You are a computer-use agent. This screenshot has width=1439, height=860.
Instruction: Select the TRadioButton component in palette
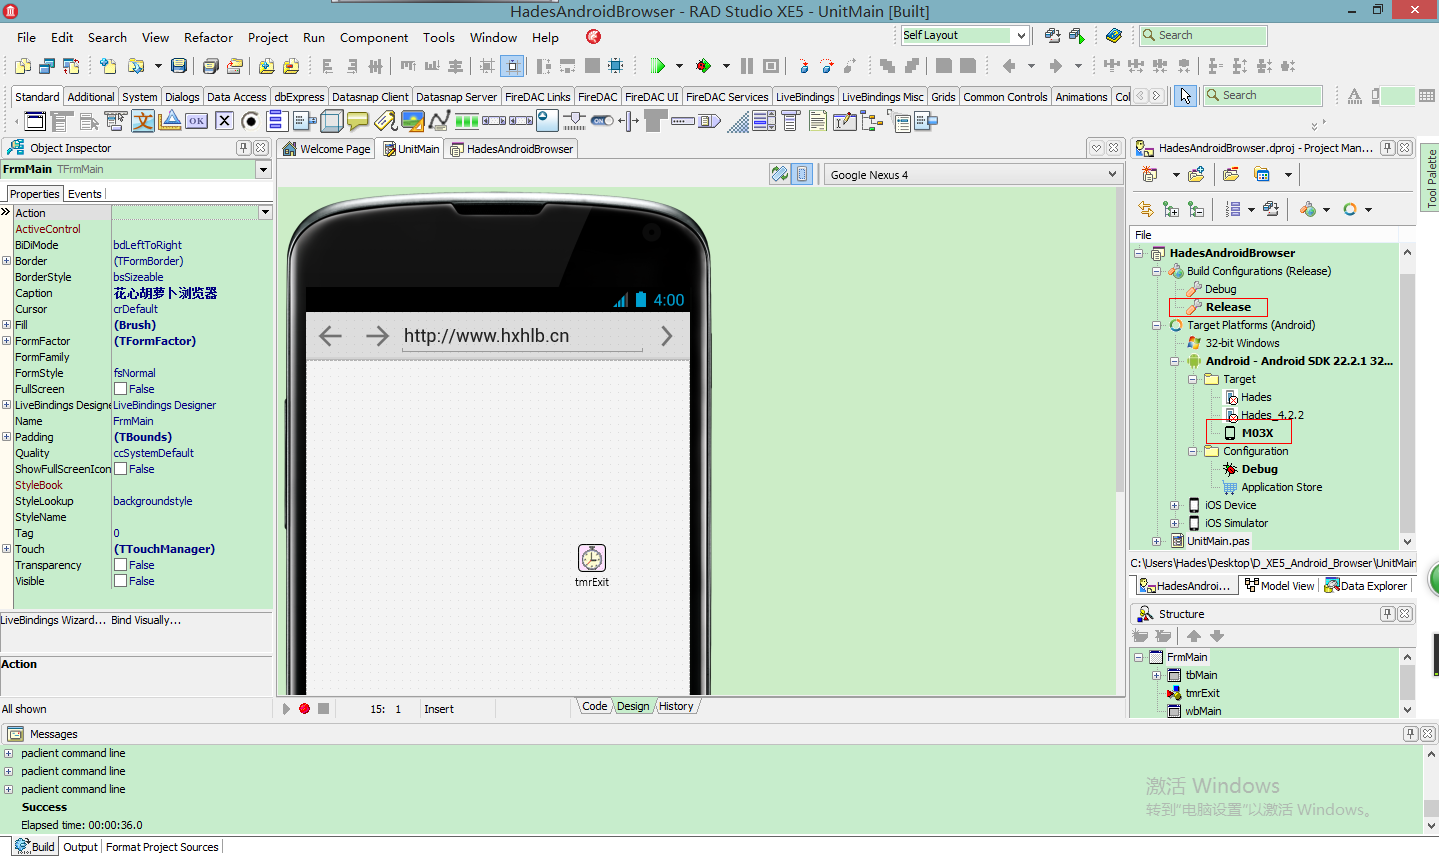click(x=250, y=121)
